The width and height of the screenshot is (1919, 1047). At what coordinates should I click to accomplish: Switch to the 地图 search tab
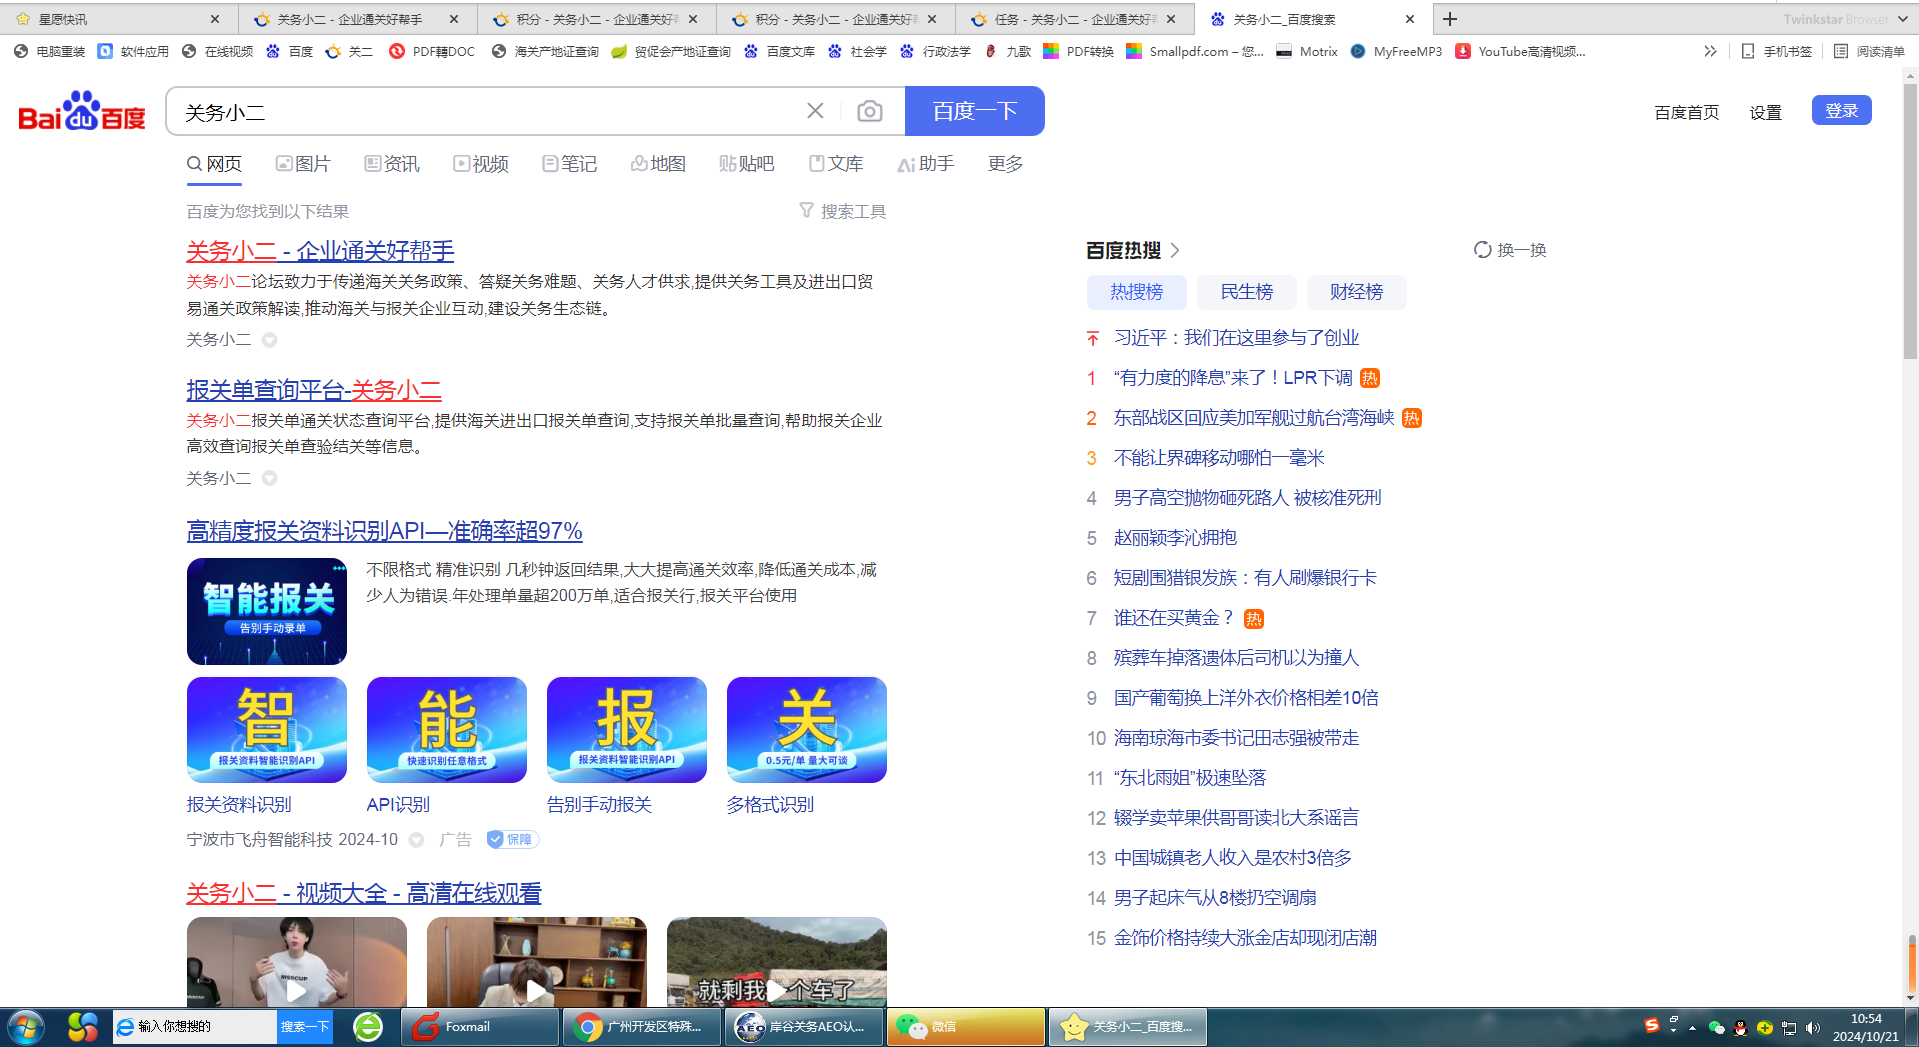pyautogui.click(x=658, y=163)
